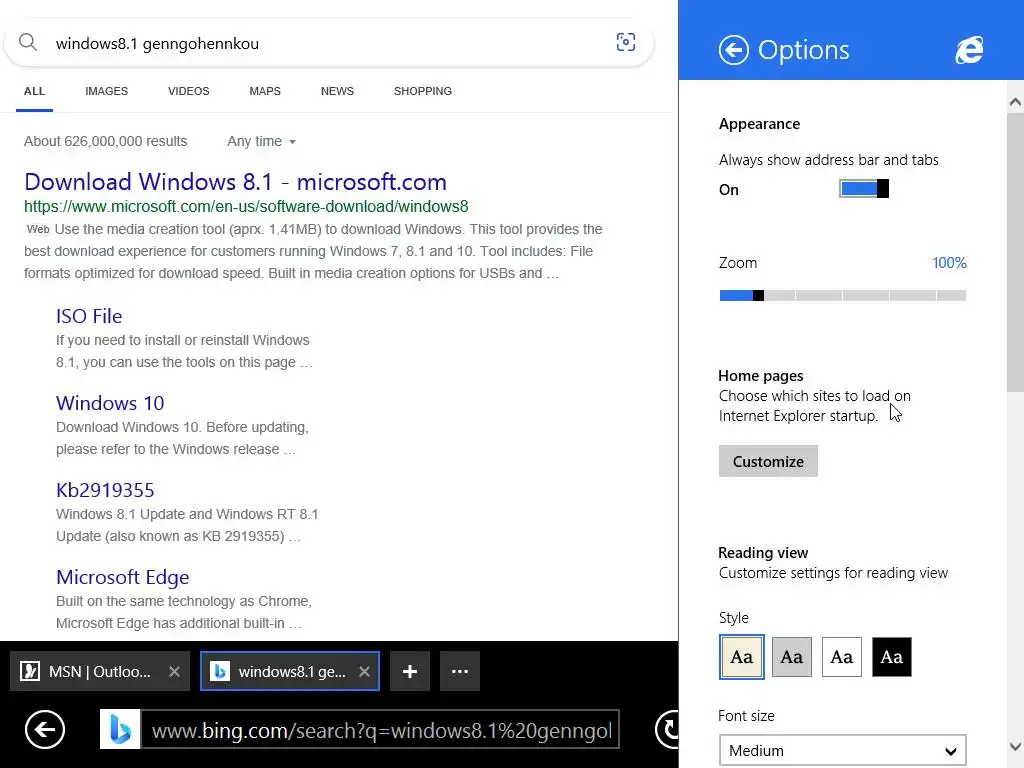Select the gray reading view style
1024x768 pixels.
pyautogui.click(x=792, y=656)
